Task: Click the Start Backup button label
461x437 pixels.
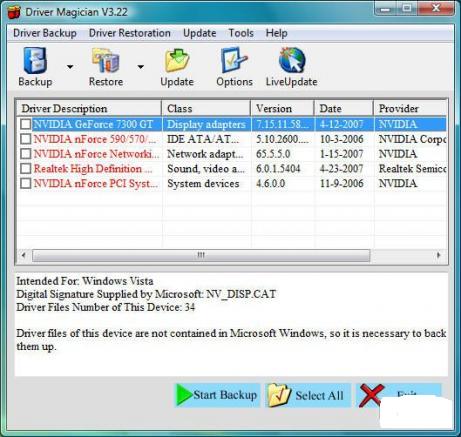Action: pos(225,395)
